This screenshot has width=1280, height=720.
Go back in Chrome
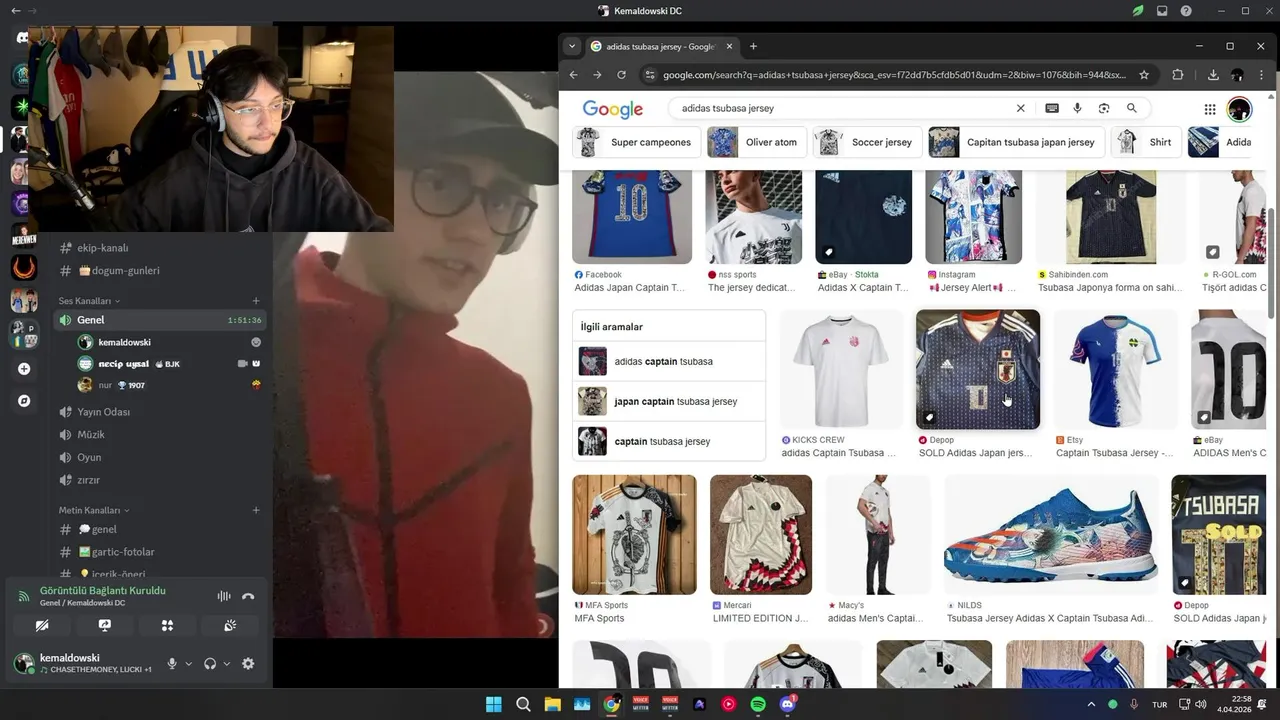(574, 75)
